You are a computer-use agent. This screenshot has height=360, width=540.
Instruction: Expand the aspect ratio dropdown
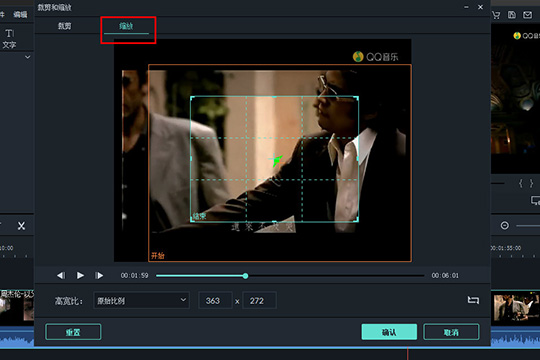point(141,300)
